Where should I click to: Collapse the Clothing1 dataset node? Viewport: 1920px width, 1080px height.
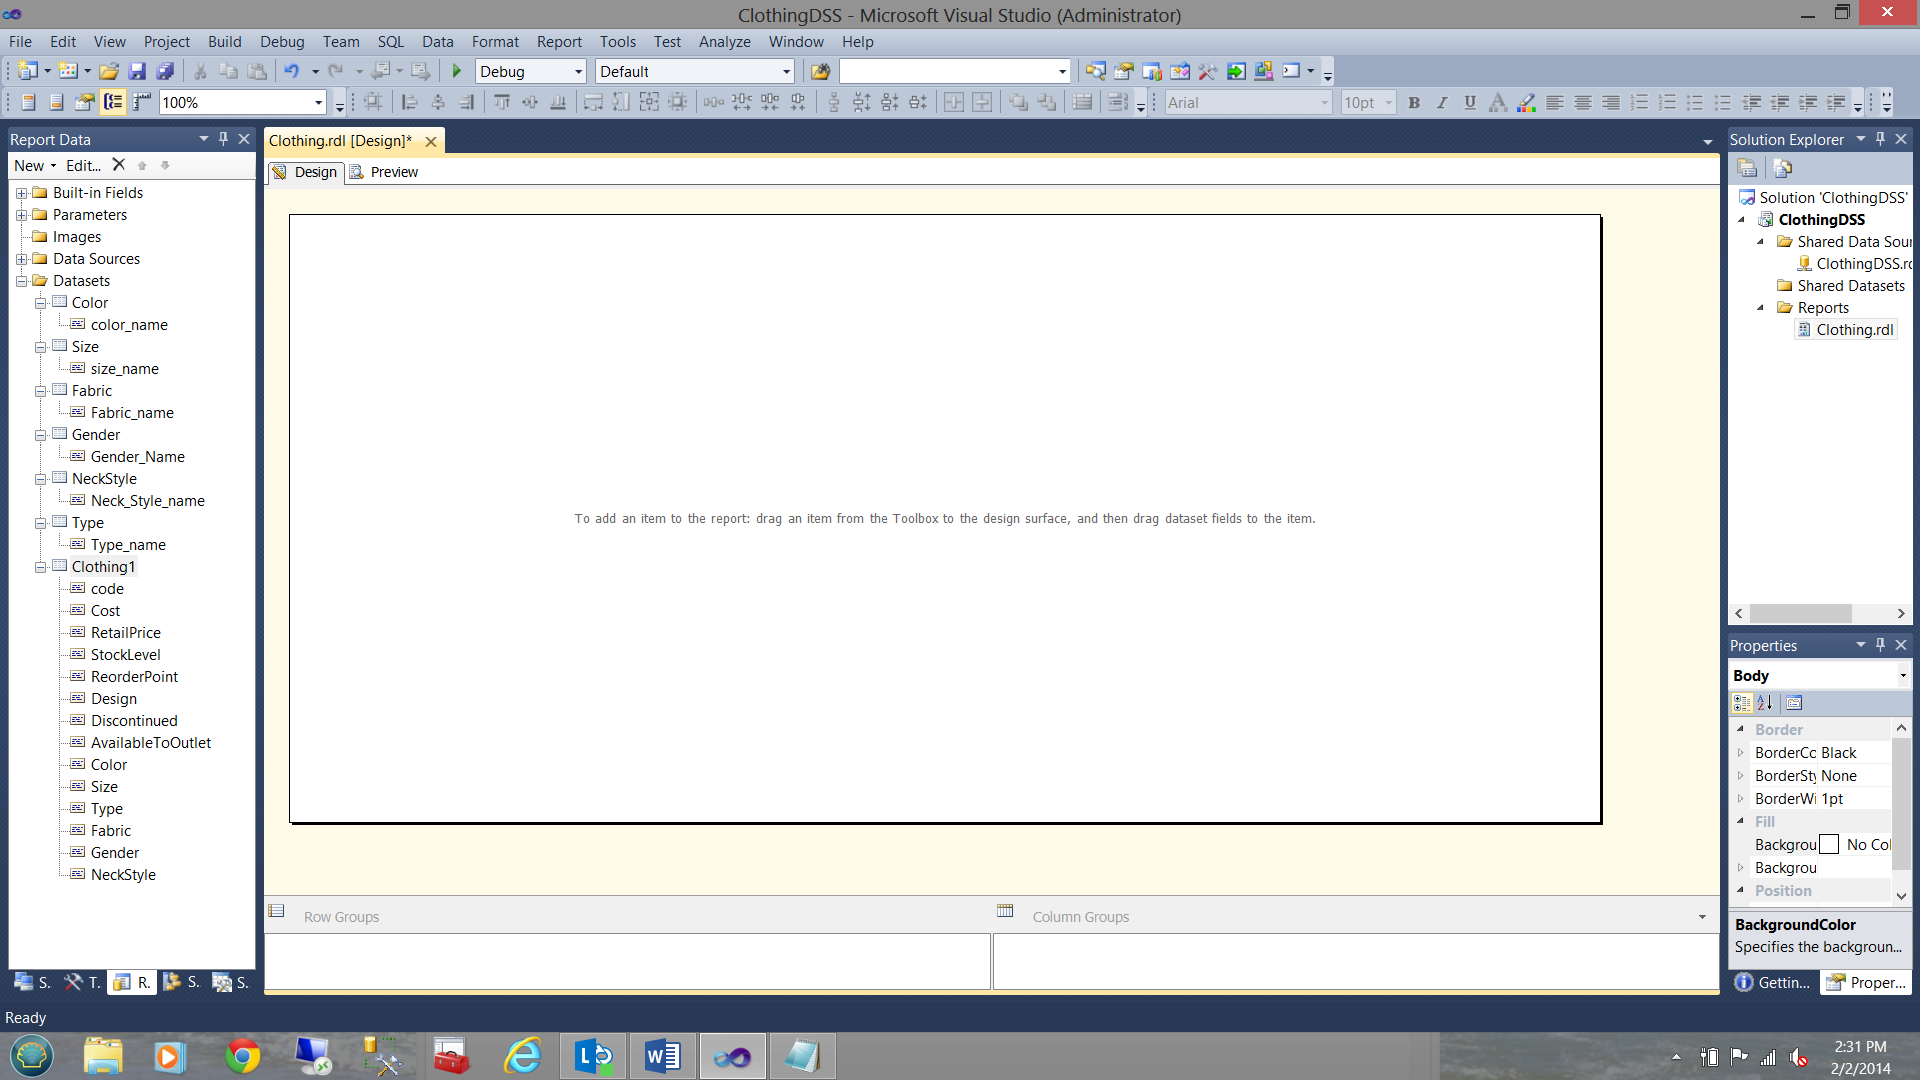(40, 567)
